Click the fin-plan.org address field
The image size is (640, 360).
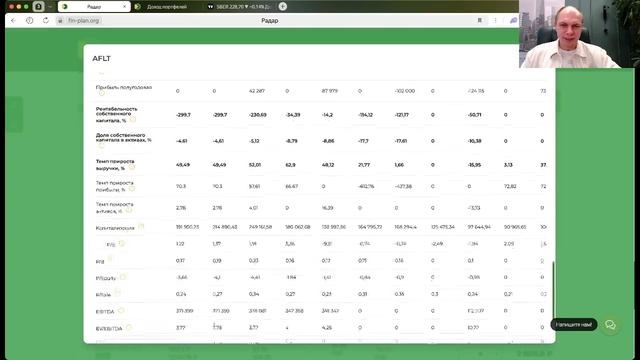click(x=83, y=20)
